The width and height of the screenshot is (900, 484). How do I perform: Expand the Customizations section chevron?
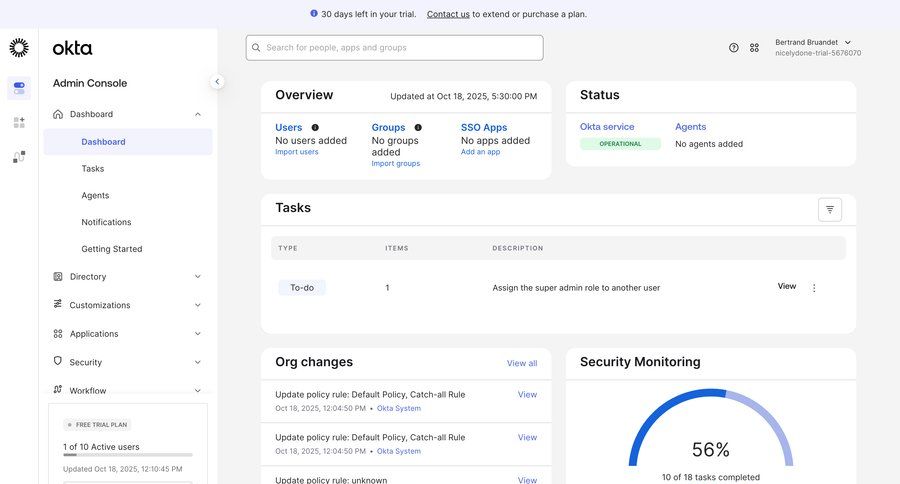[x=197, y=305]
